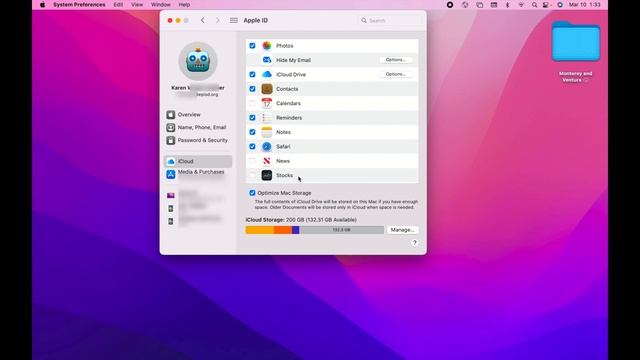Viewport: 640px width, 360px height.
Task: Click the Photos app icon
Action: point(267,46)
